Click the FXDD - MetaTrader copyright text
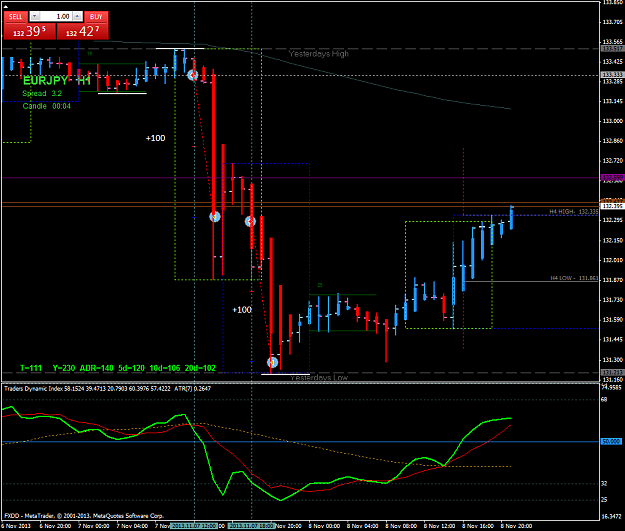 [x=84, y=515]
